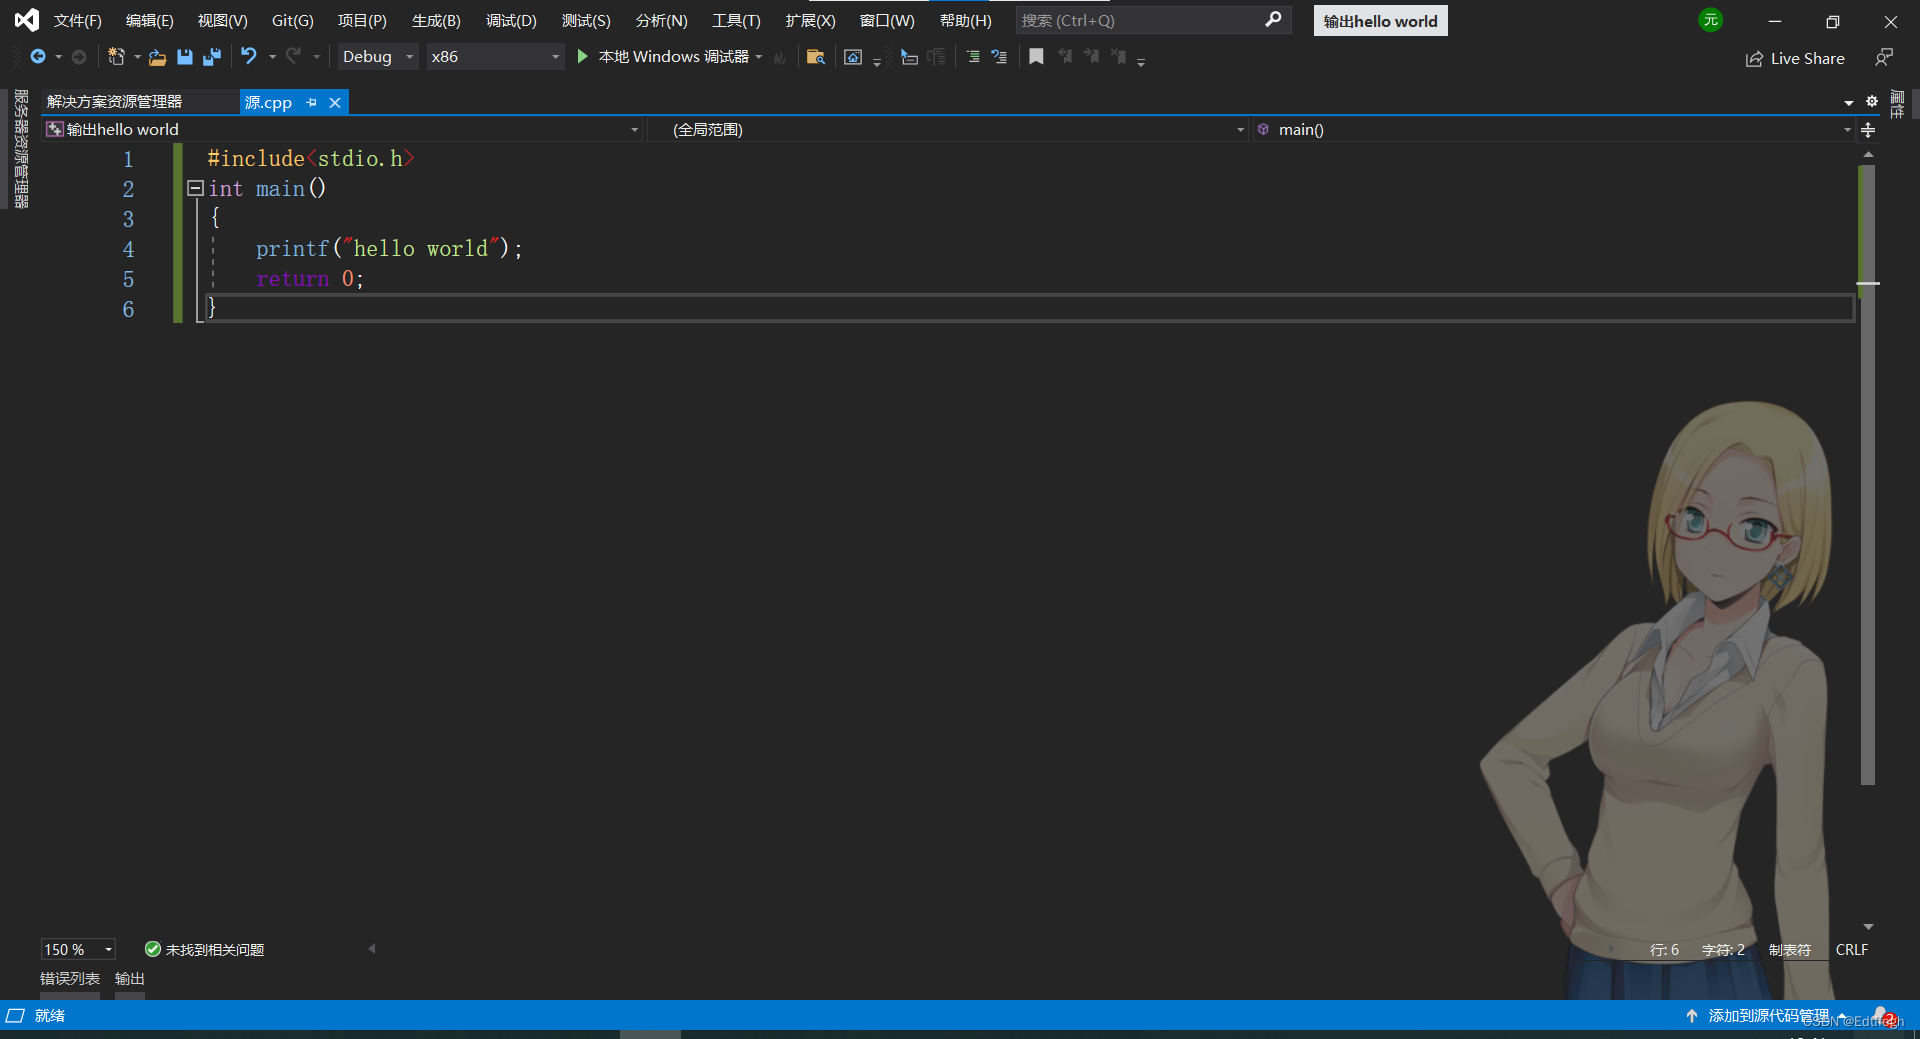Open the 帮助(H) menu
Screen dimensions: 1920x1039
click(x=966, y=20)
